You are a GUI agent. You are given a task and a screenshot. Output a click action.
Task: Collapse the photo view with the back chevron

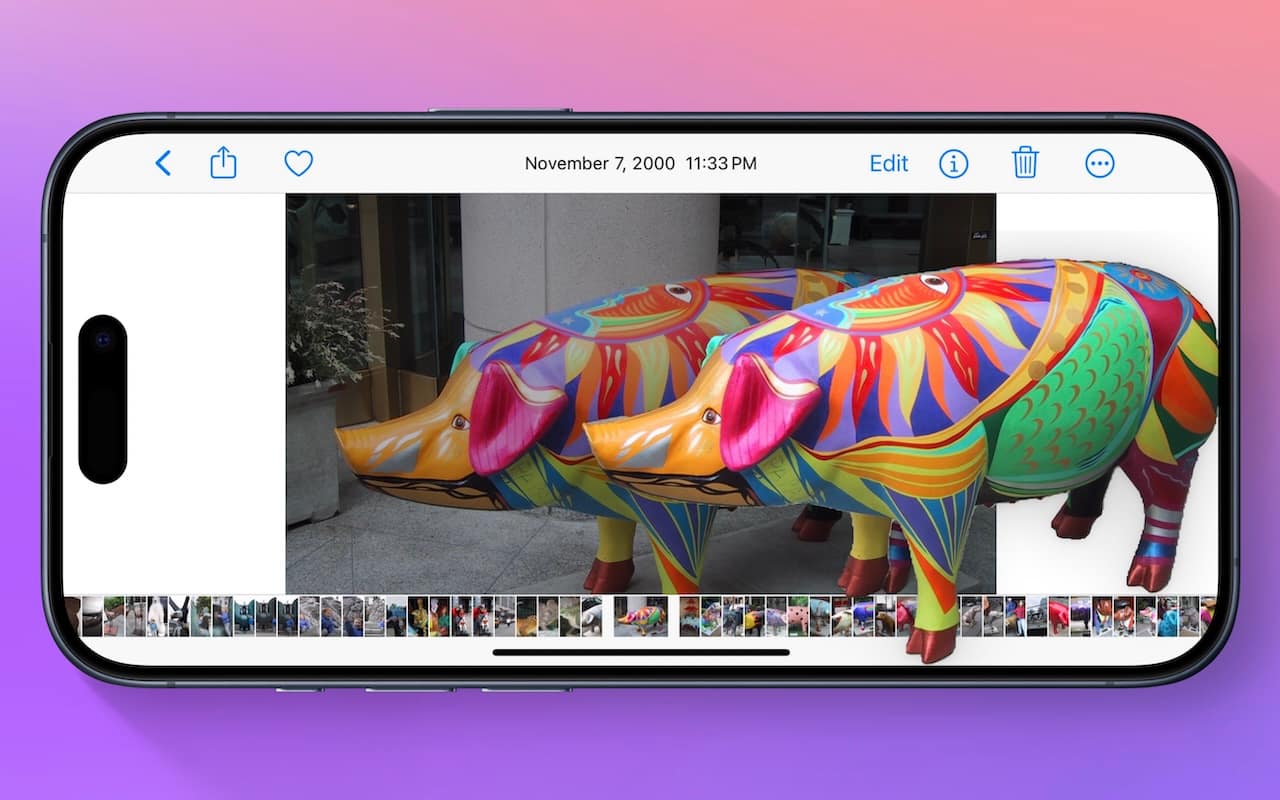(x=163, y=163)
